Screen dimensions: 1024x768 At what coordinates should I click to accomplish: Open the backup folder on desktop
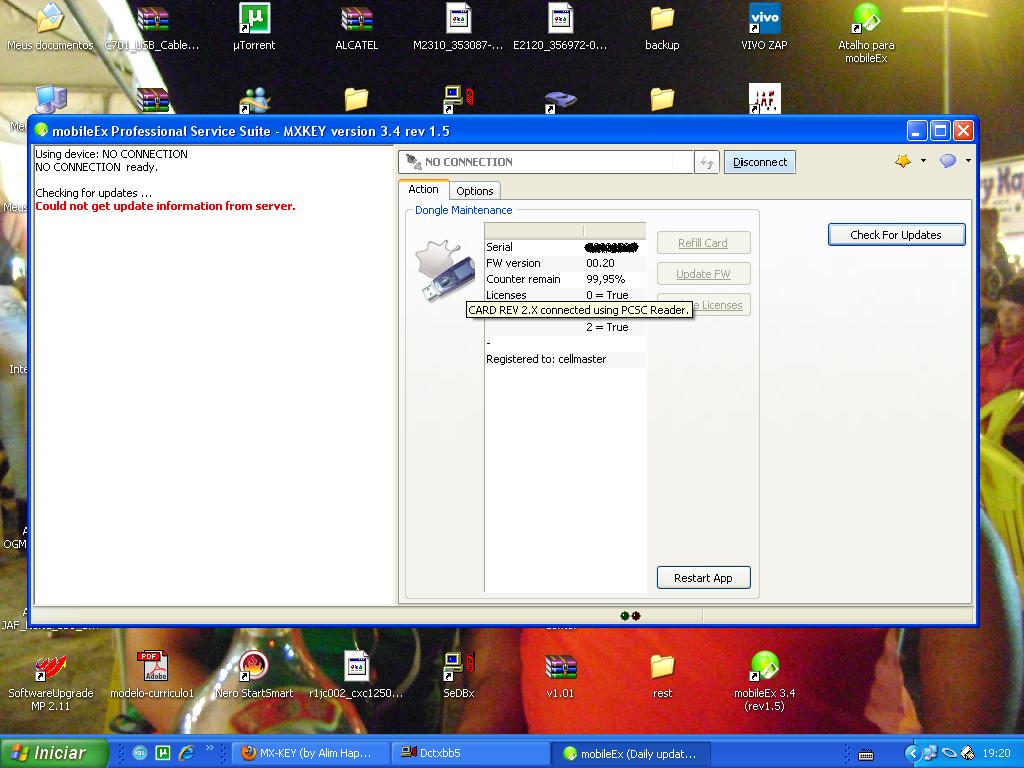[x=662, y=27]
